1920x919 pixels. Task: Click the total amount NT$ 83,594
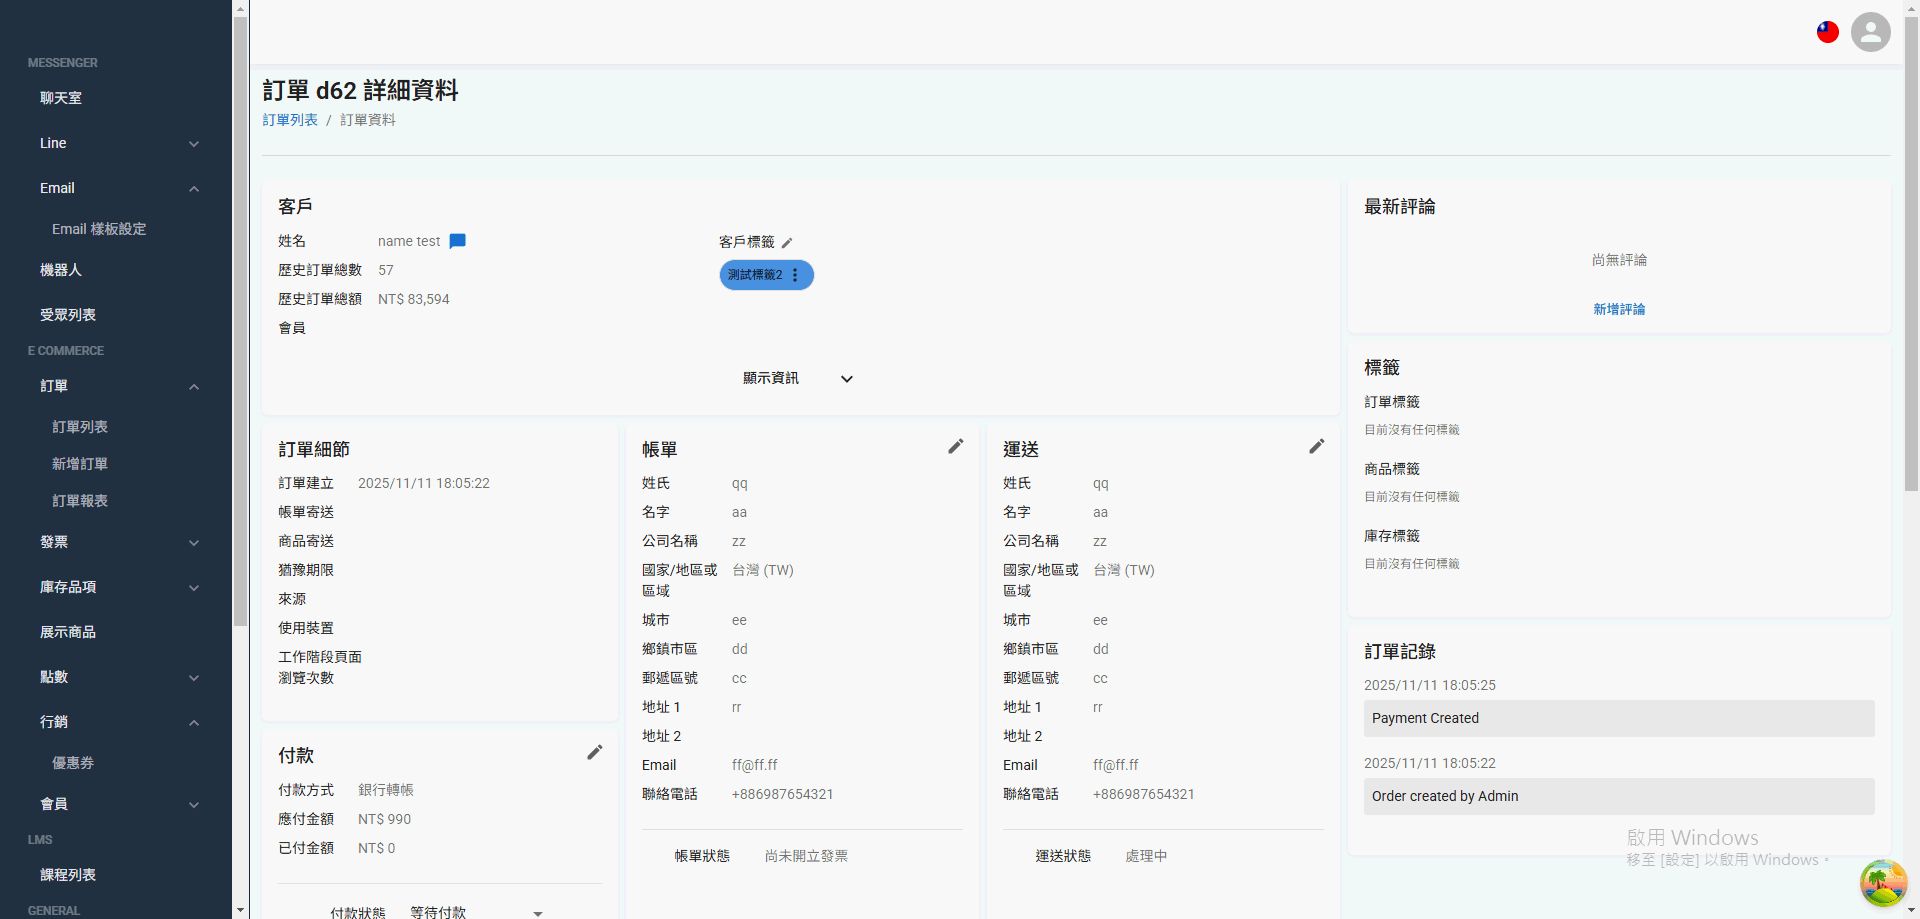tap(414, 299)
